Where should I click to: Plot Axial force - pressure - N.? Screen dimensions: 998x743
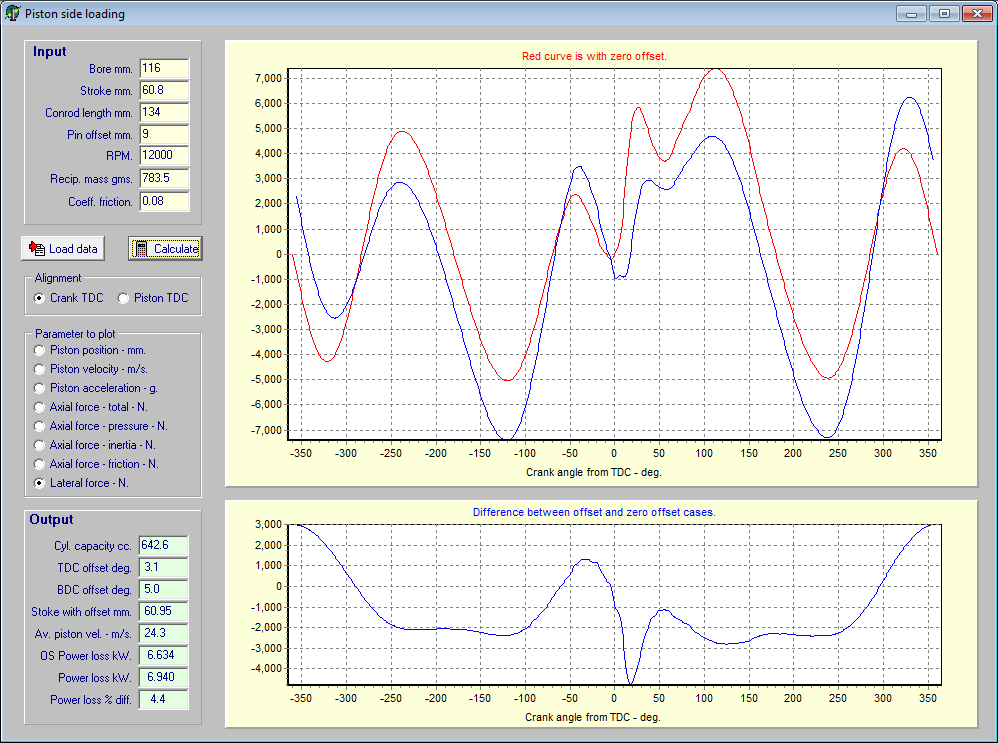tap(40, 426)
